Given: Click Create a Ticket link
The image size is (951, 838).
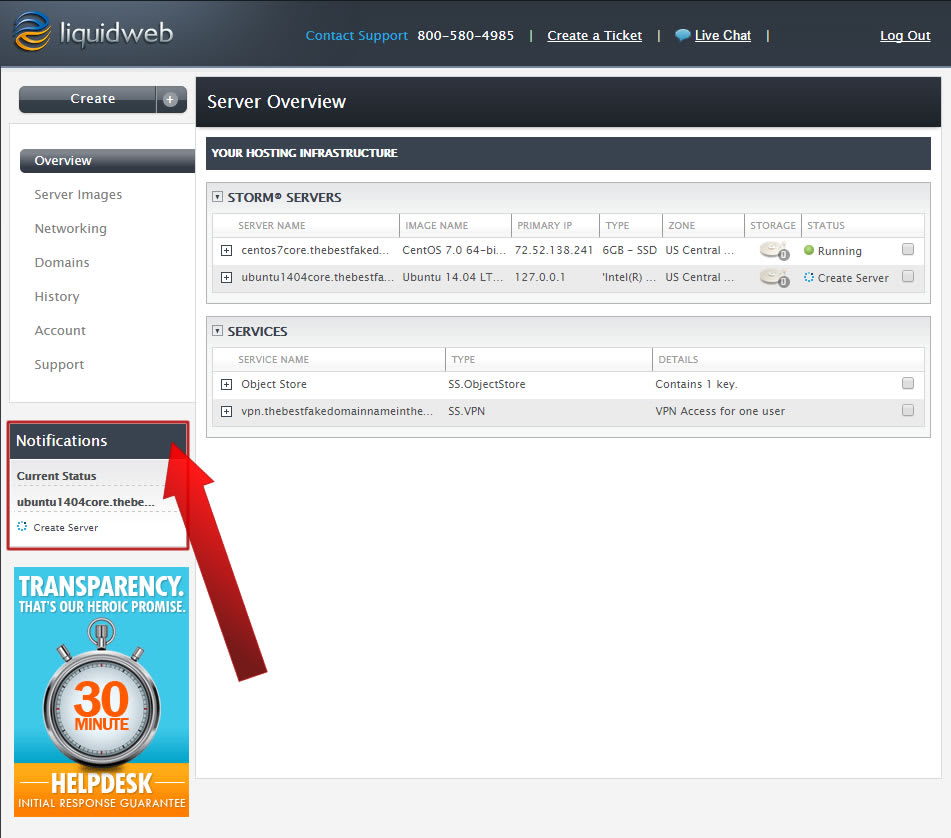Looking at the screenshot, I should pos(594,35).
